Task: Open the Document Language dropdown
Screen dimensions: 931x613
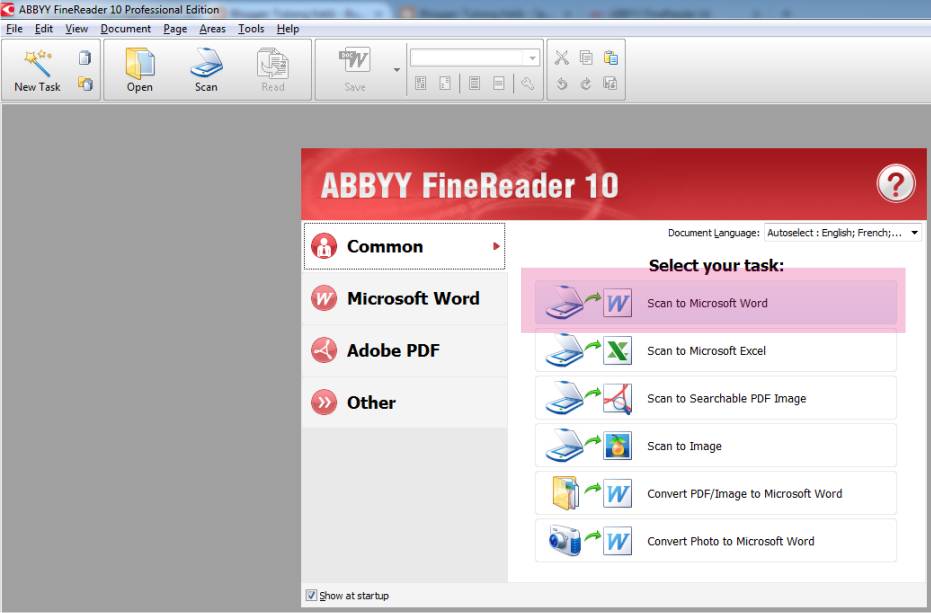Action: pyautogui.click(x=843, y=233)
